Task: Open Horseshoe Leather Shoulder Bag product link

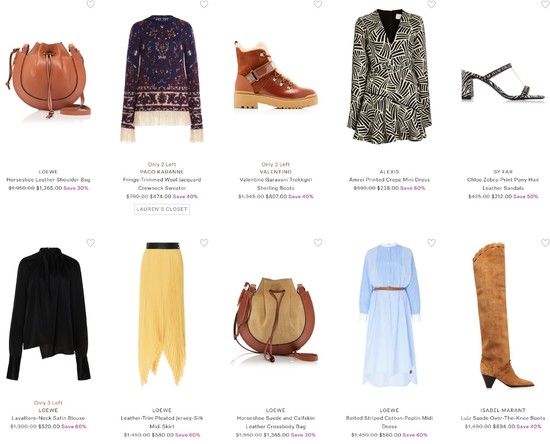Action: 48,180
